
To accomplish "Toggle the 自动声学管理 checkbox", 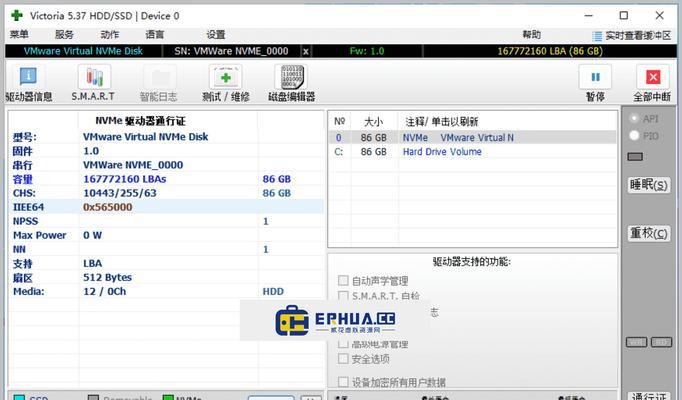I will (343, 280).
